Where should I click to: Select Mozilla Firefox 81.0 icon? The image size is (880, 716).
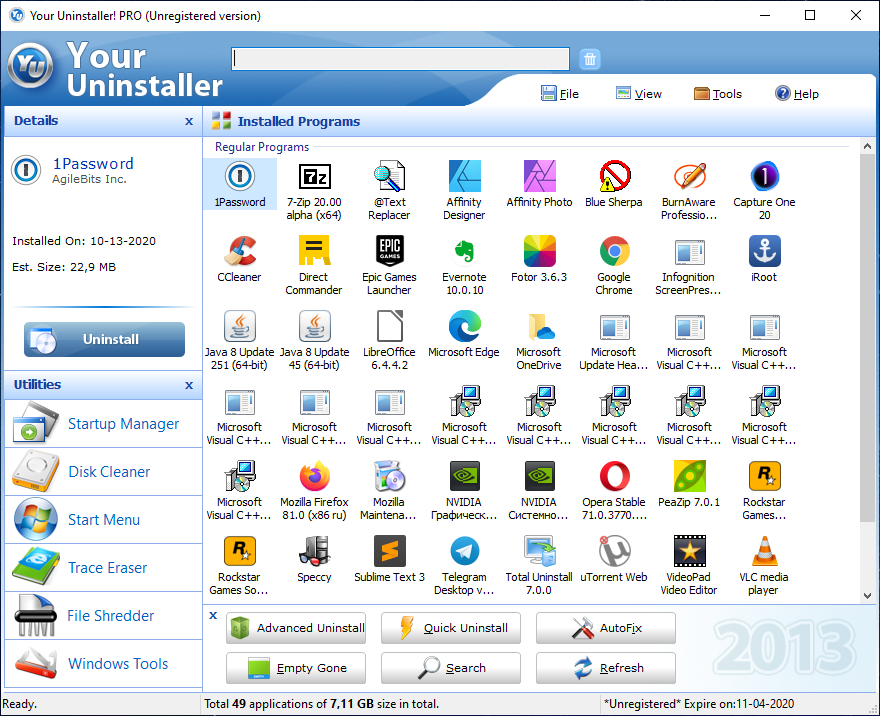click(x=314, y=476)
